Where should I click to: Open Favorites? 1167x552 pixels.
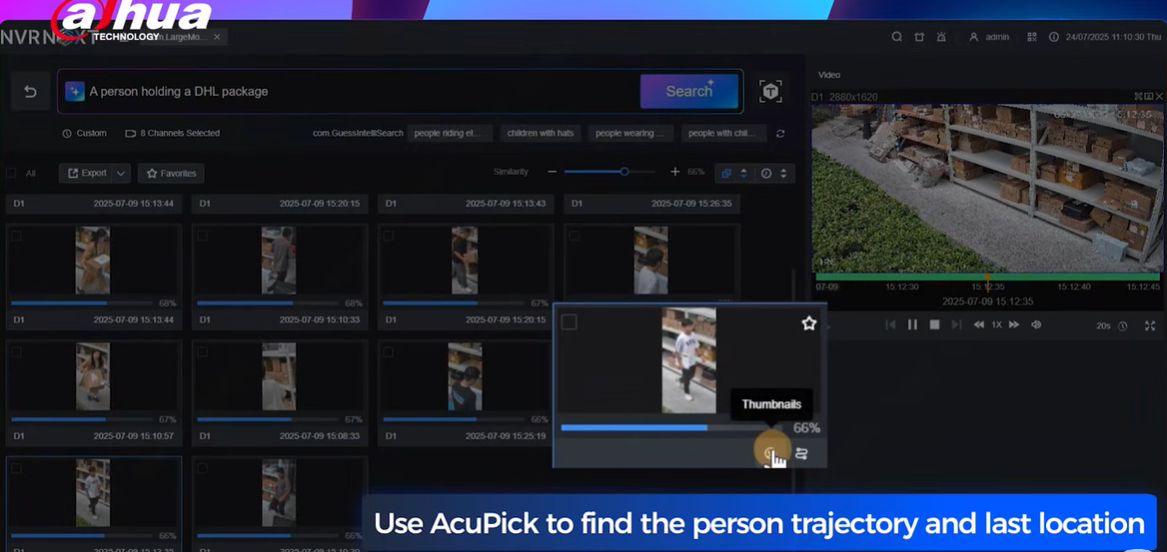coord(171,173)
